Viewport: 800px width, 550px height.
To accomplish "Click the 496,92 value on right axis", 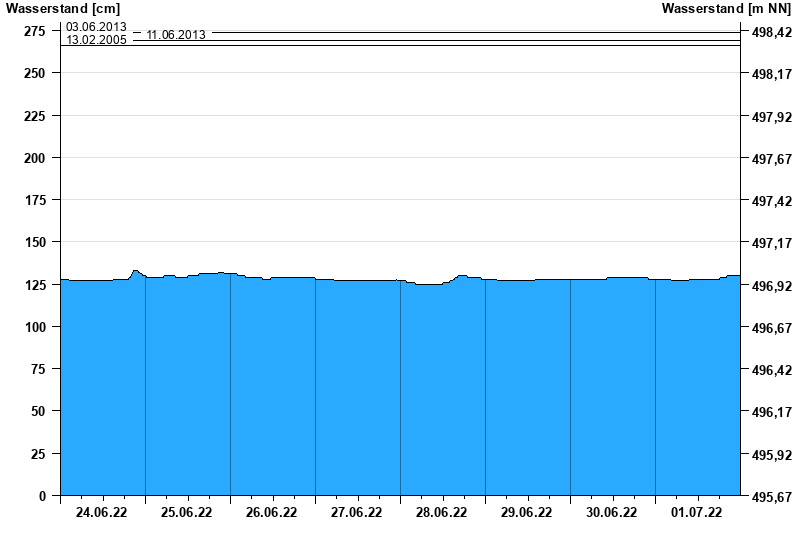I will point(771,287).
